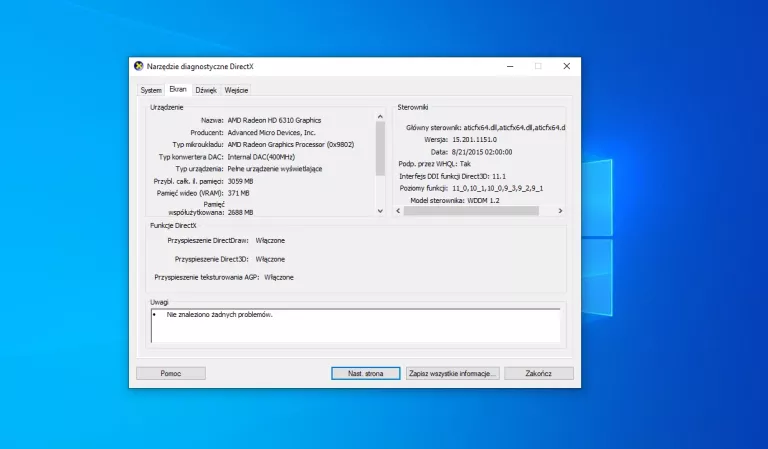Image resolution: width=768 pixels, height=449 pixels.
Task: Click 'Włączone' next to Przyspieszenie Direct3D
Action: pyautogui.click(x=270, y=259)
